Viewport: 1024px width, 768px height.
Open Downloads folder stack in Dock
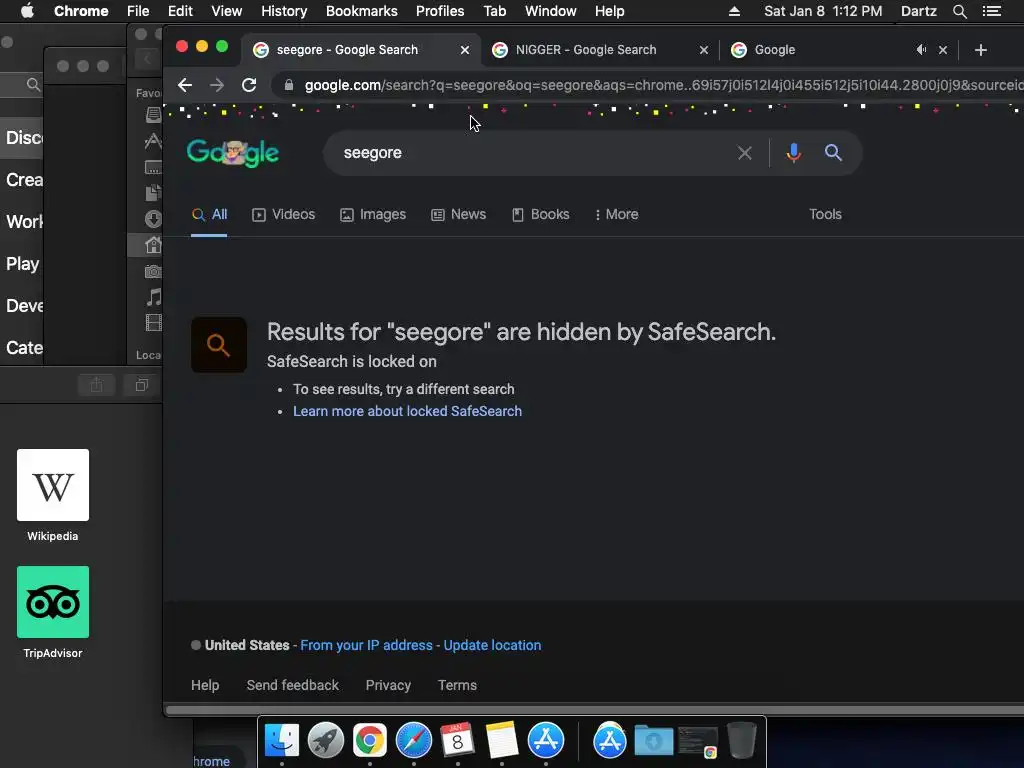tap(654, 741)
